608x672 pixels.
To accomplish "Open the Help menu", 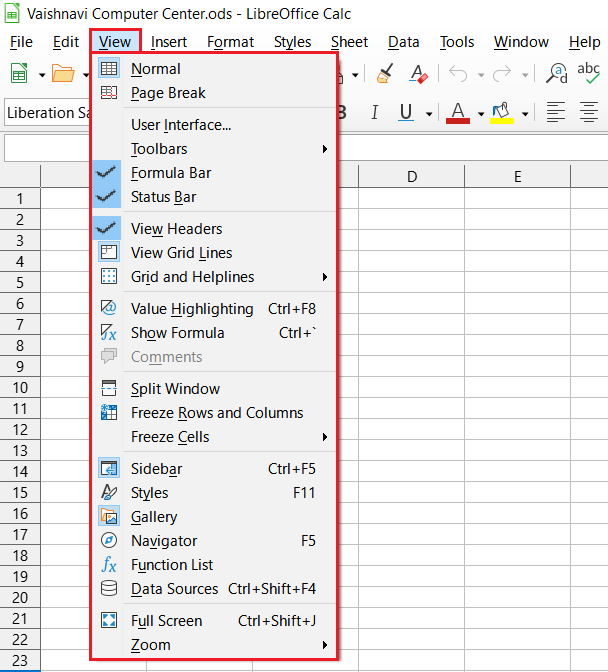I will 584,42.
